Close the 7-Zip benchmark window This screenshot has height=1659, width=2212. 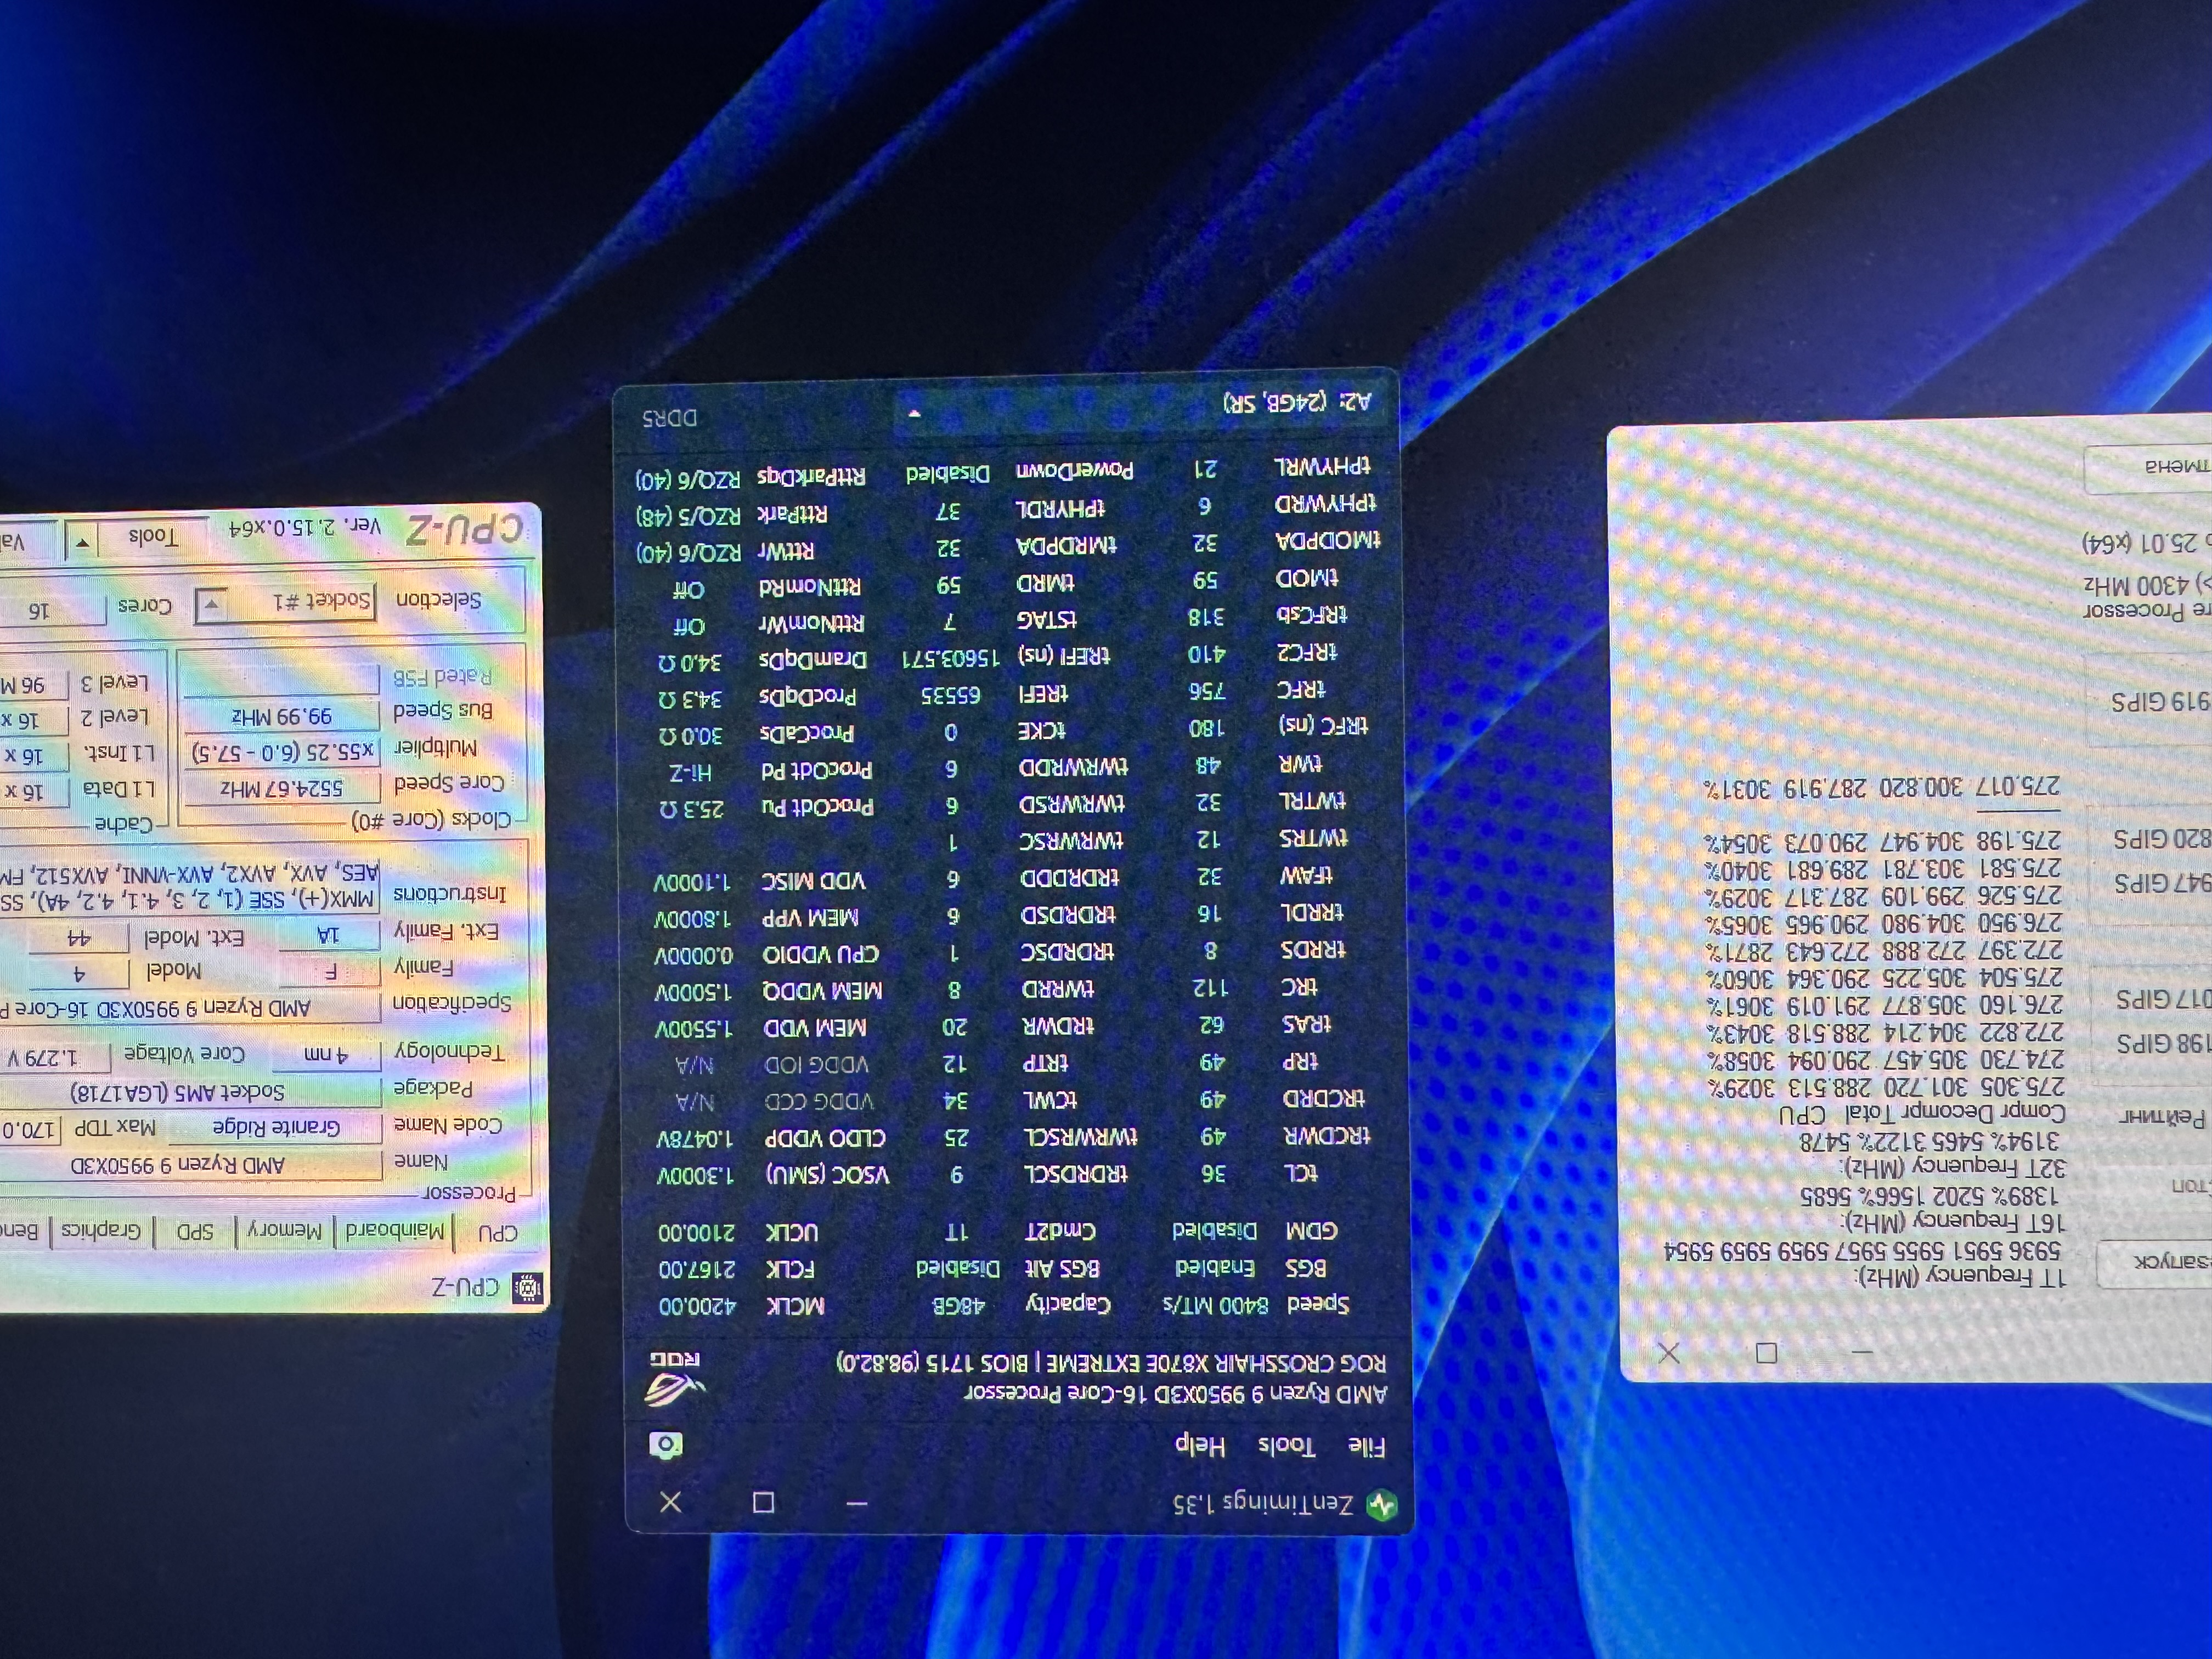point(1669,1353)
